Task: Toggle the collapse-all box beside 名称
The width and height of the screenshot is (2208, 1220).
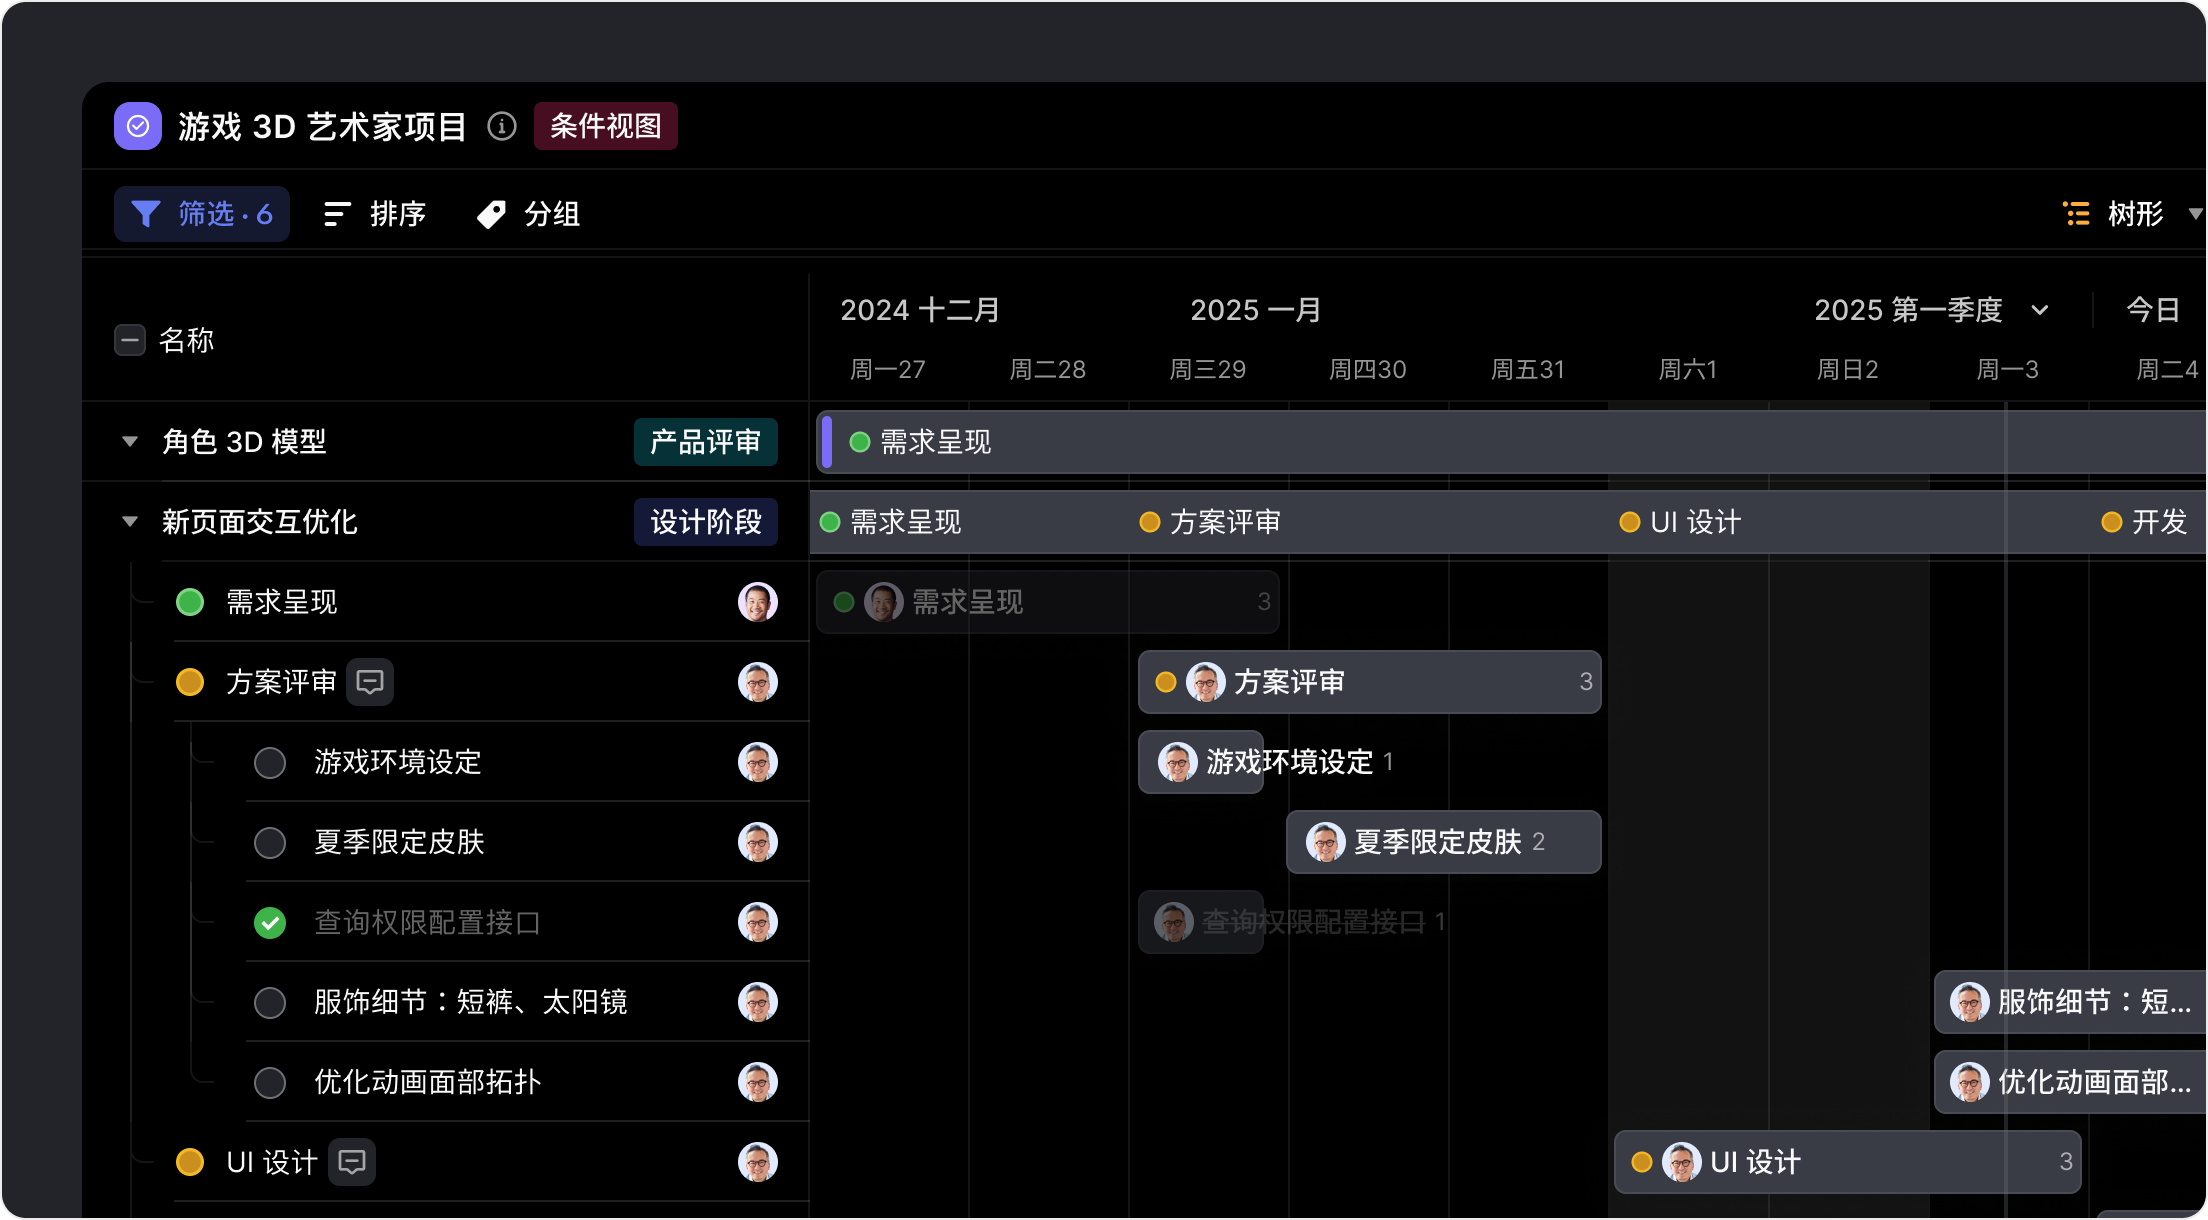Action: (x=130, y=340)
